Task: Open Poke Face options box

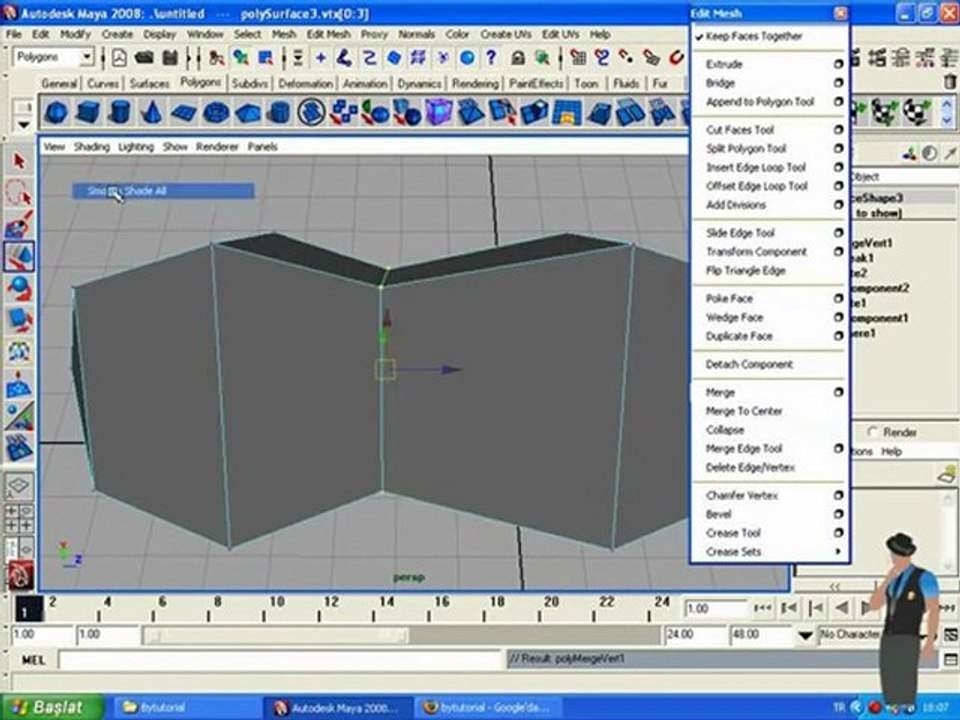Action: click(x=838, y=298)
